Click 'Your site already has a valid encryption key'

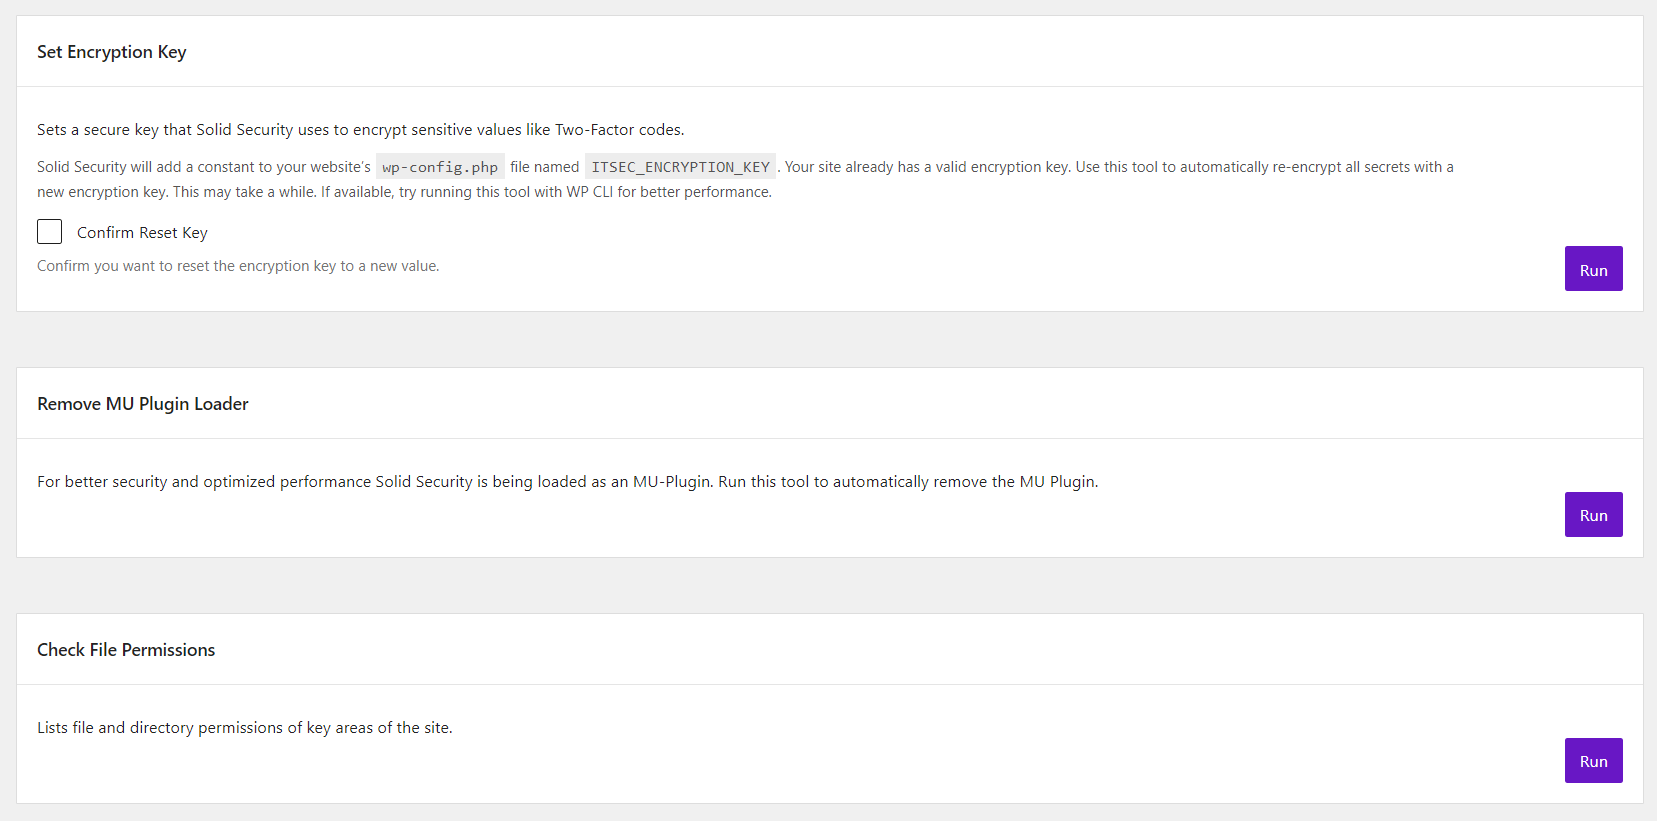(927, 167)
